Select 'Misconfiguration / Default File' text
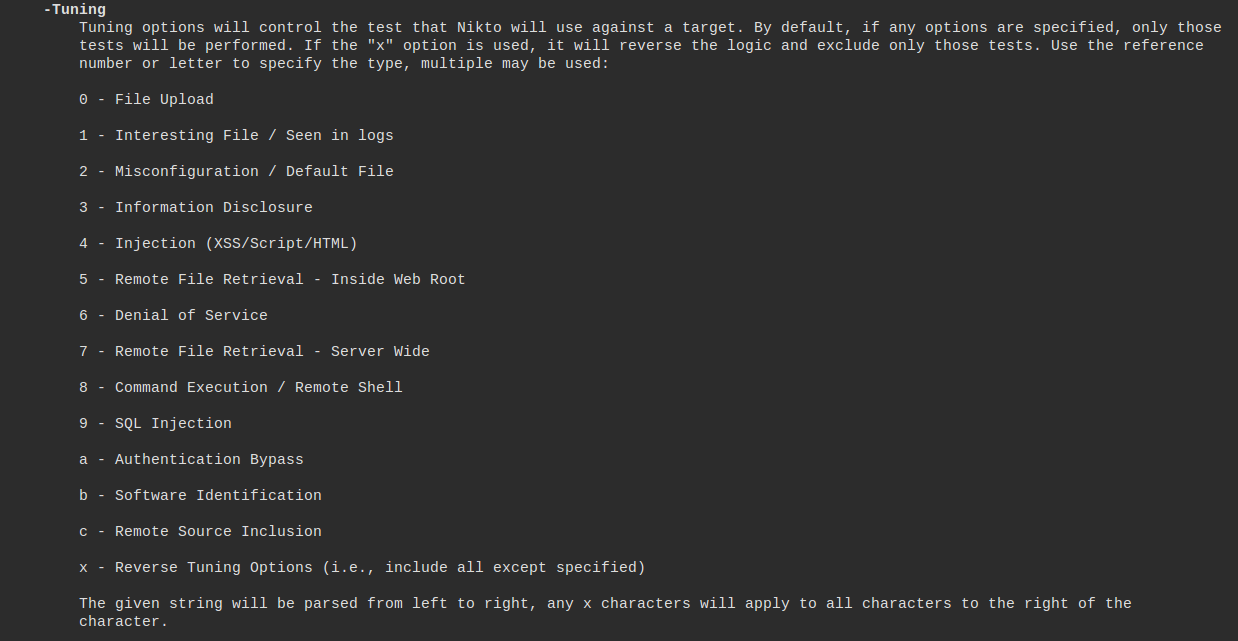This screenshot has width=1238, height=641. click(254, 172)
